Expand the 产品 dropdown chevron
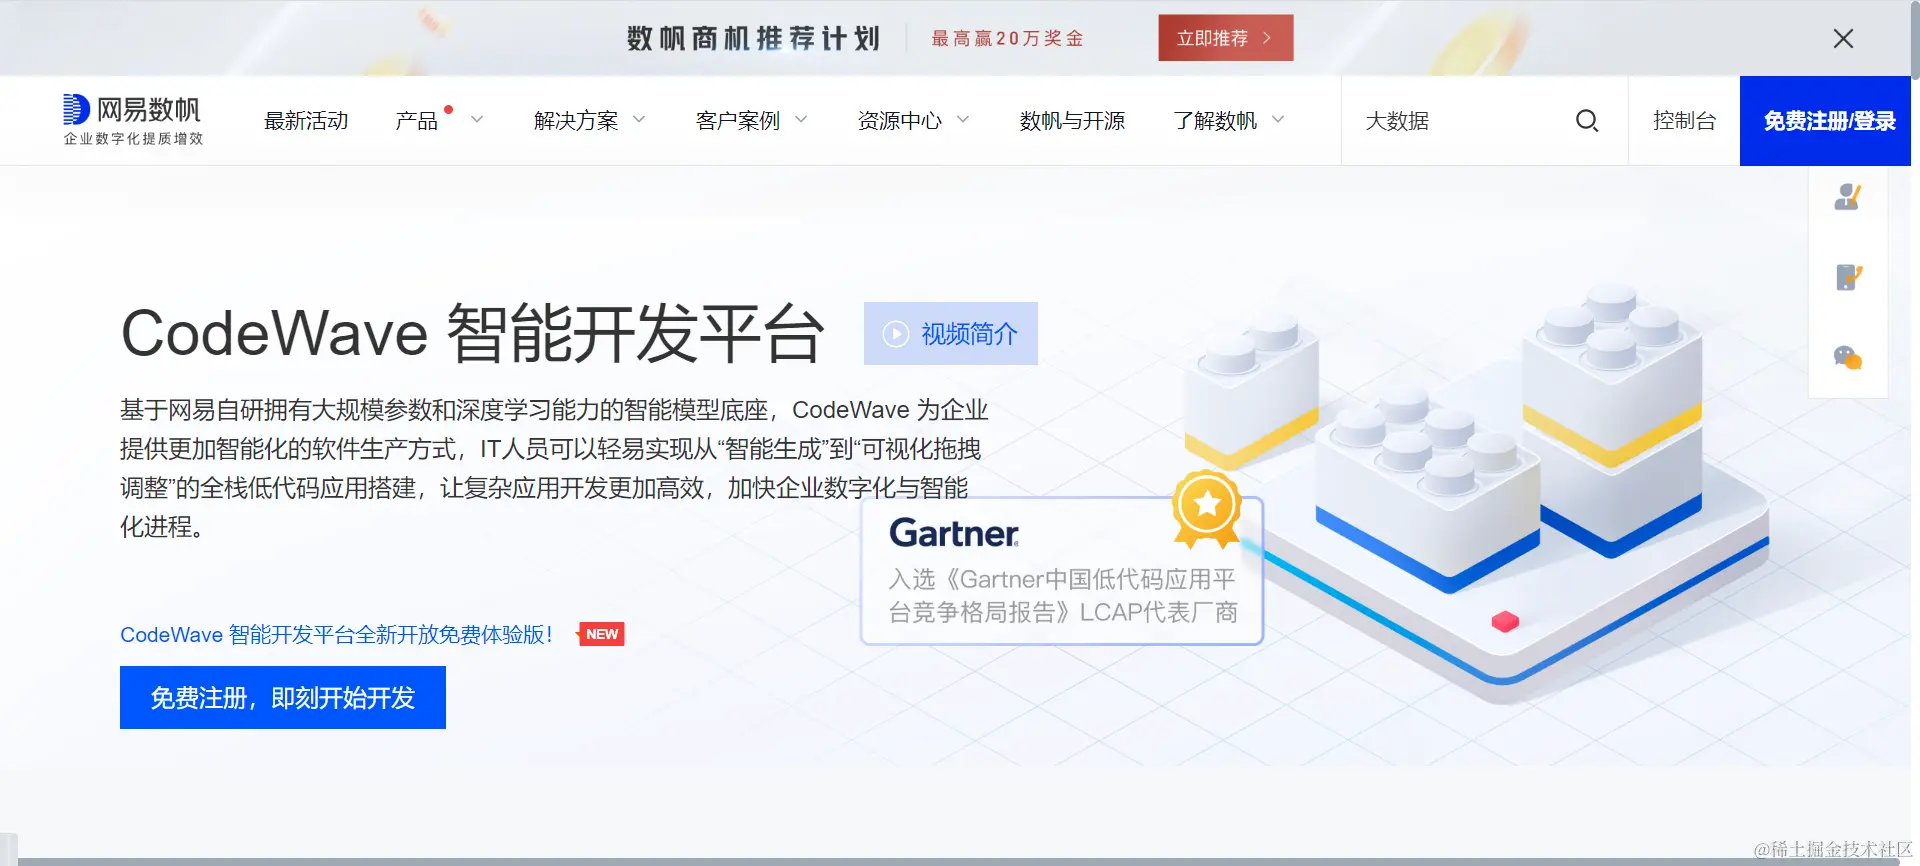The height and width of the screenshot is (866, 1920). pyautogui.click(x=477, y=119)
